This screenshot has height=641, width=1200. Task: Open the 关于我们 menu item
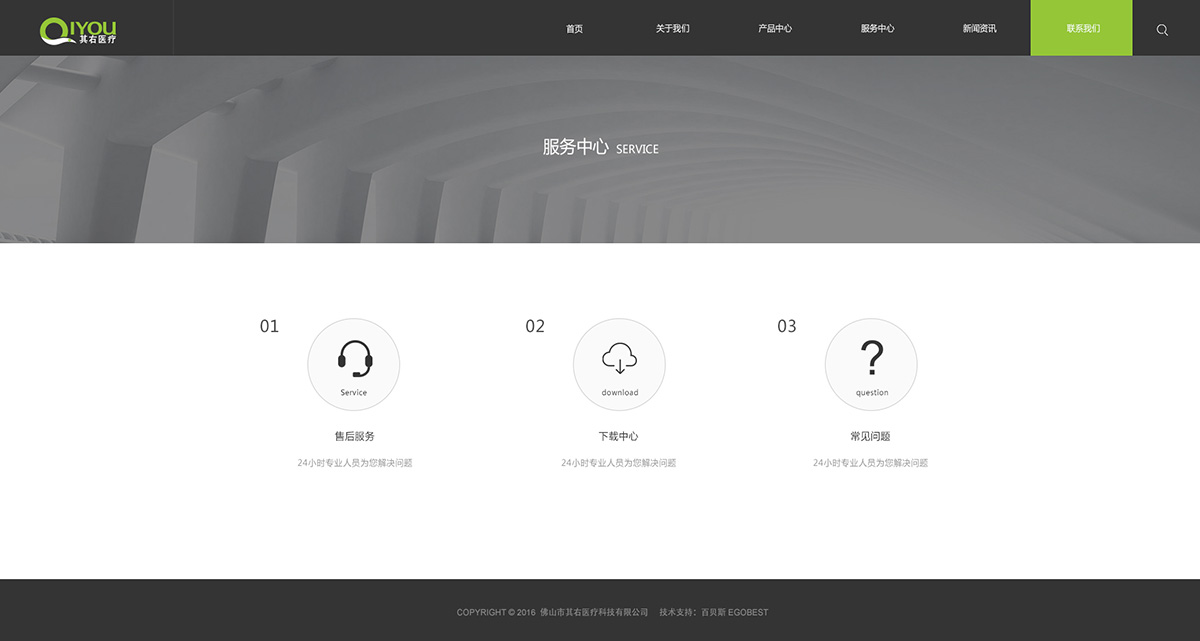[x=673, y=29]
